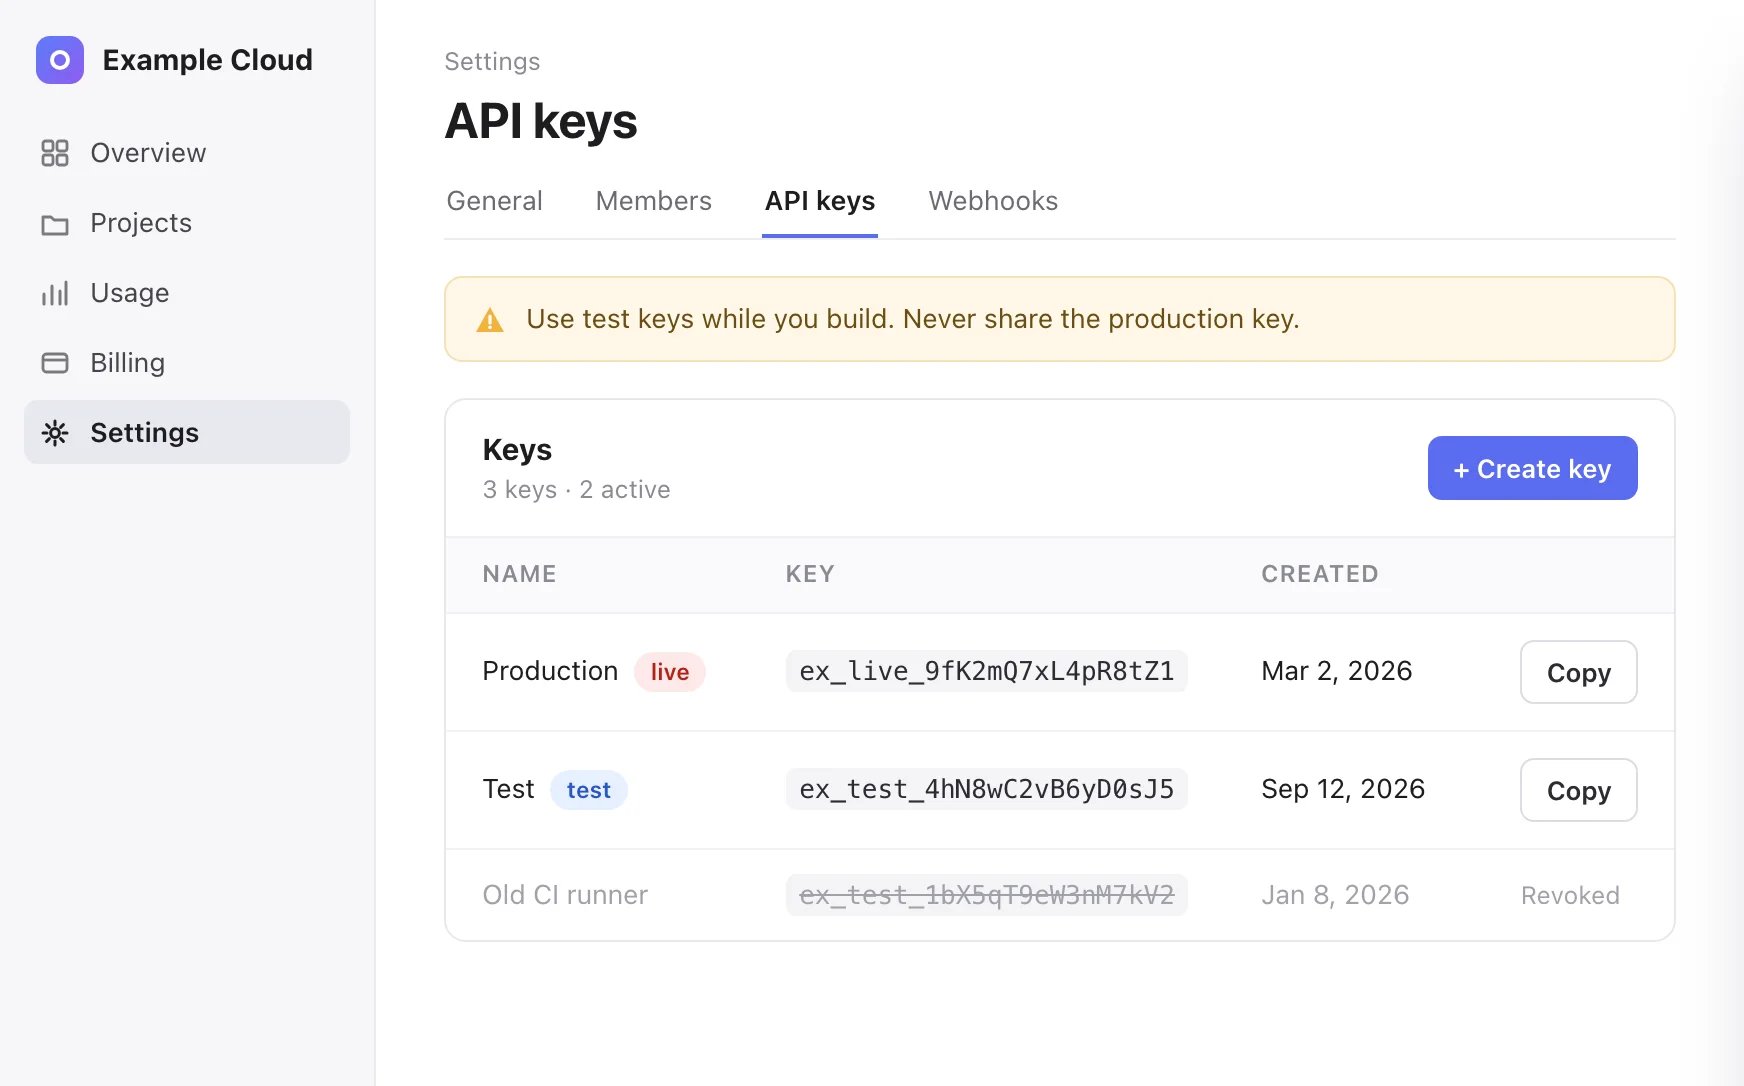
Task: Click the Projects folder icon
Action: (55, 224)
